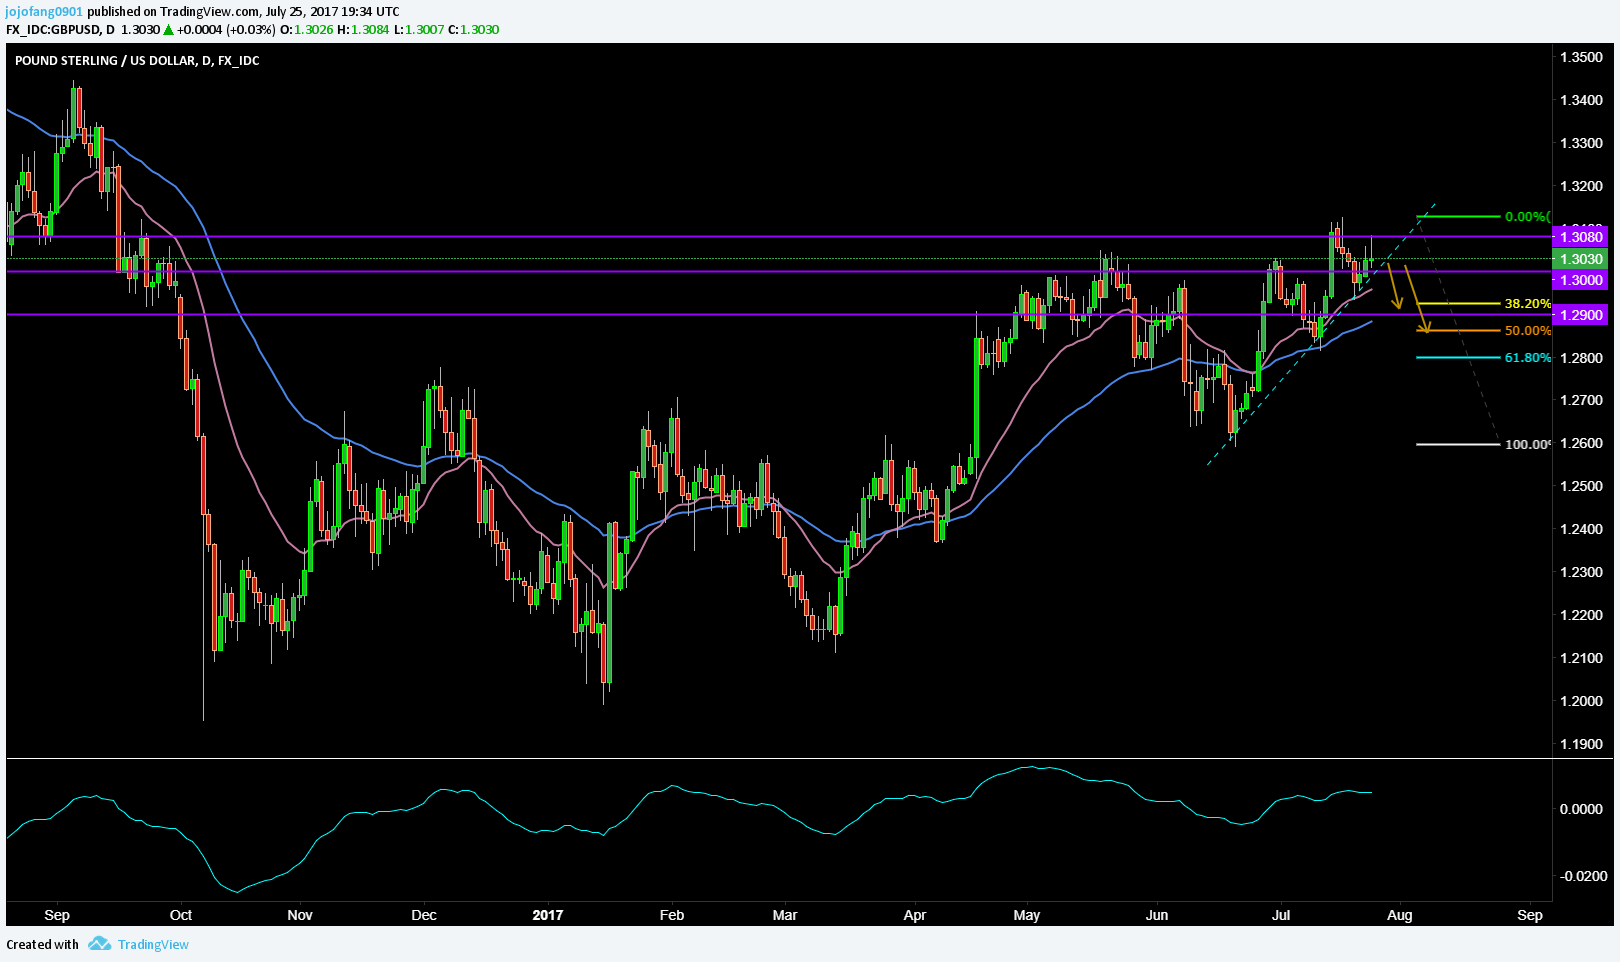Screen dimensions: 1620x962
Task: Click the L:1.3007 low price value
Action: [419, 29]
